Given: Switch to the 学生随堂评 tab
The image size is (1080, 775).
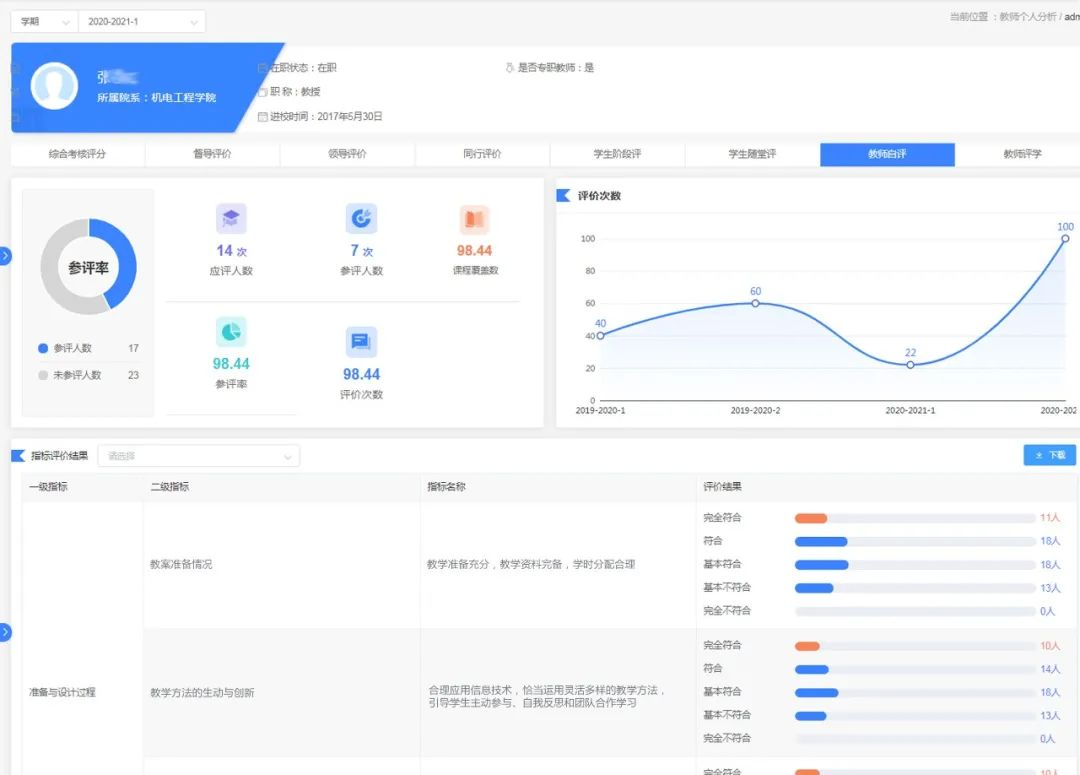Looking at the screenshot, I should point(752,154).
